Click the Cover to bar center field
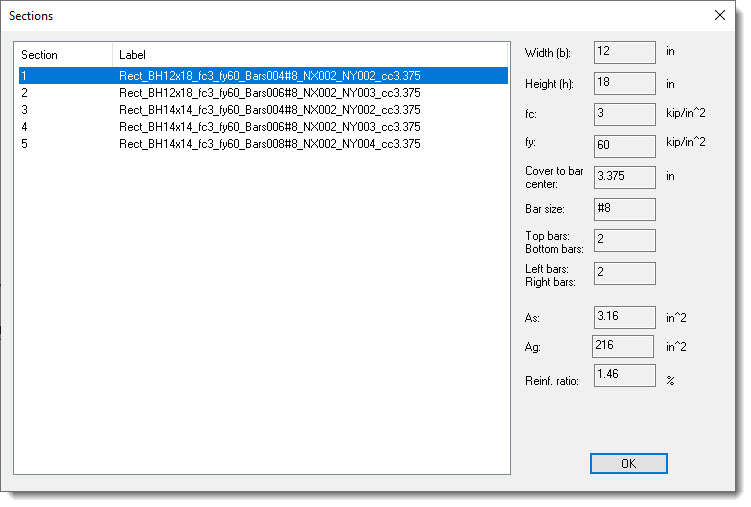Image resolution: width=751 pixels, height=507 pixels. click(x=624, y=177)
